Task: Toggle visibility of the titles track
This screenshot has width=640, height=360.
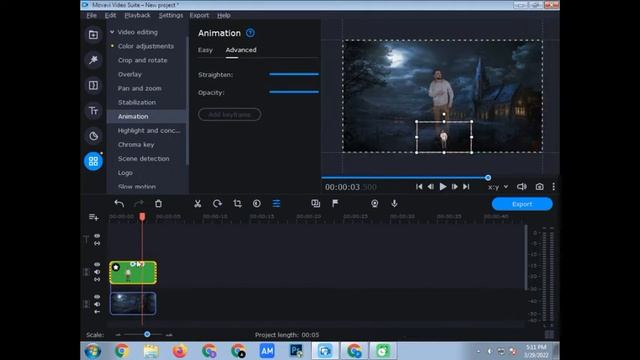Action: [97, 236]
